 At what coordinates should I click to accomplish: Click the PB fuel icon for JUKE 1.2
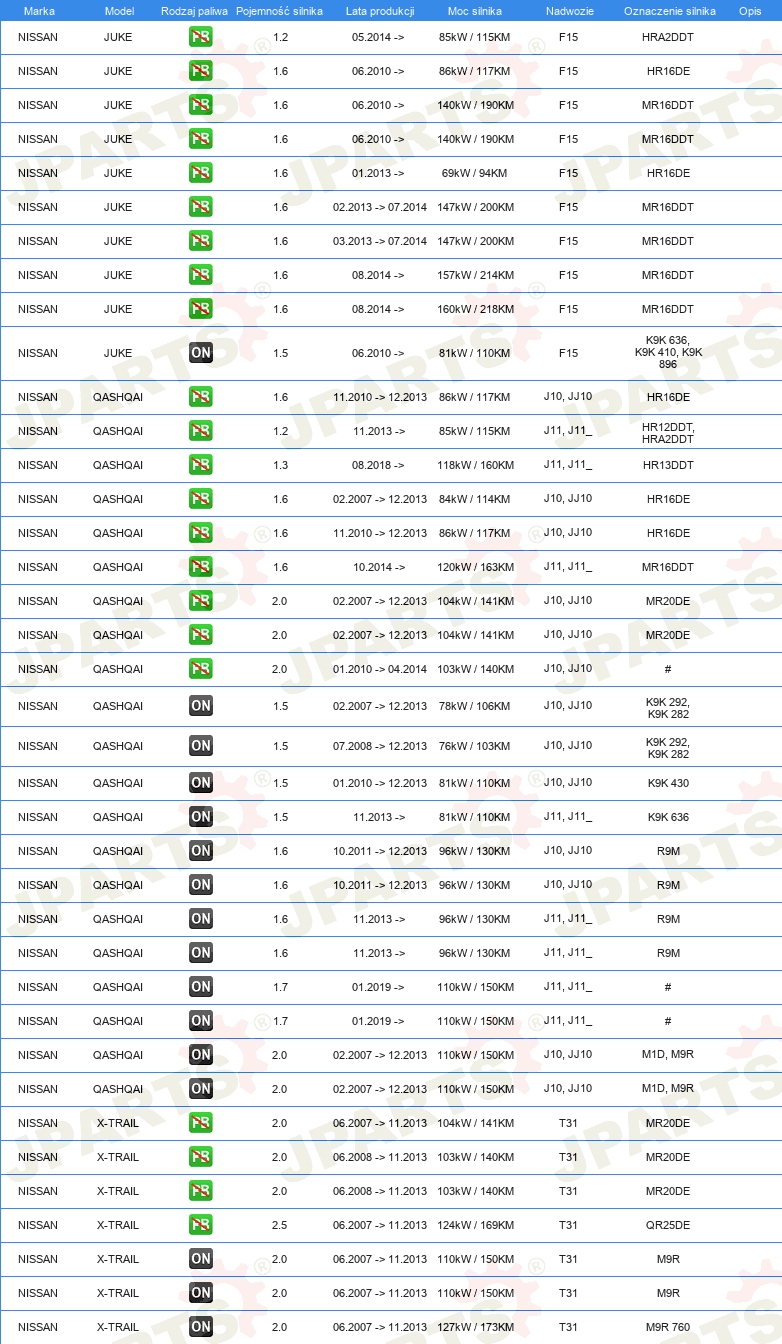201,37
